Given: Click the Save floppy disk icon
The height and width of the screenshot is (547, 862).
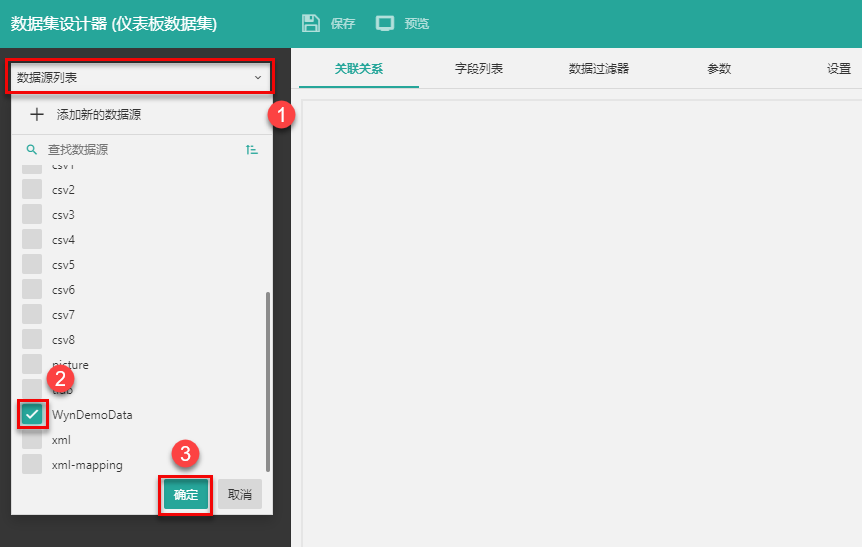Looking at the screenshot, I should click(311, 23).
